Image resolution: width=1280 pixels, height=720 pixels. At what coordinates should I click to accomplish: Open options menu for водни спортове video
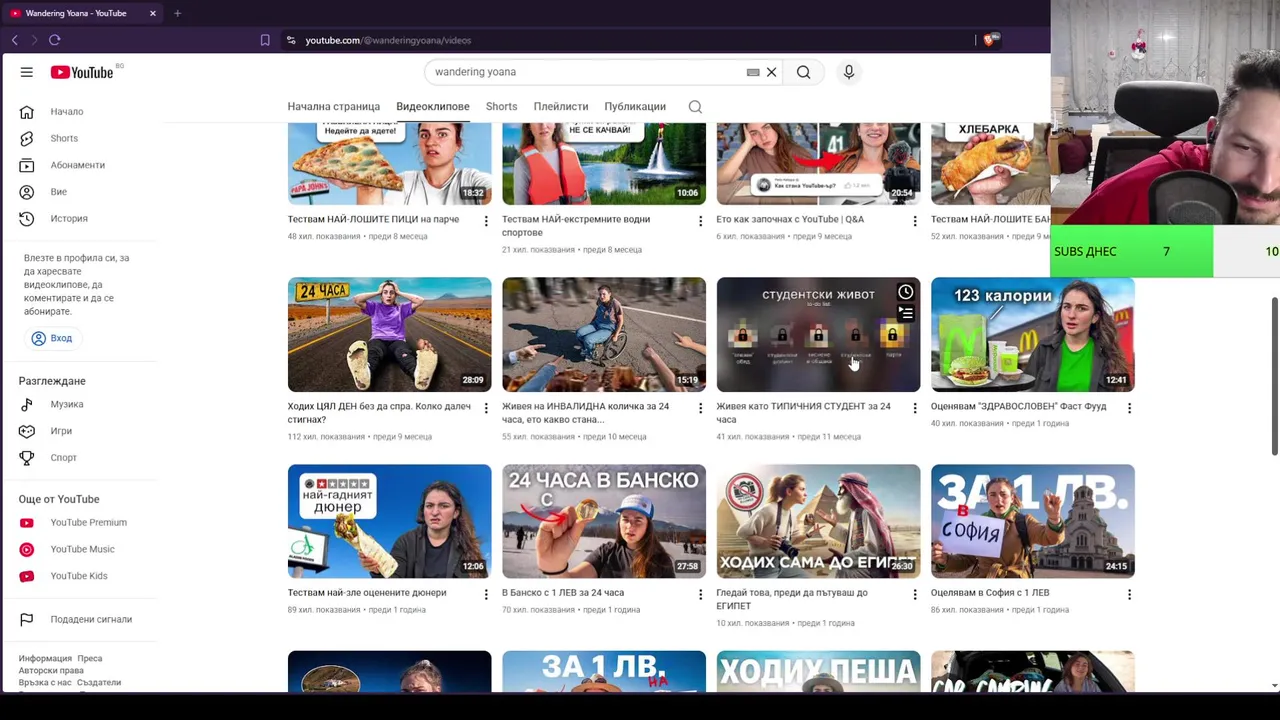coord(700,221)
